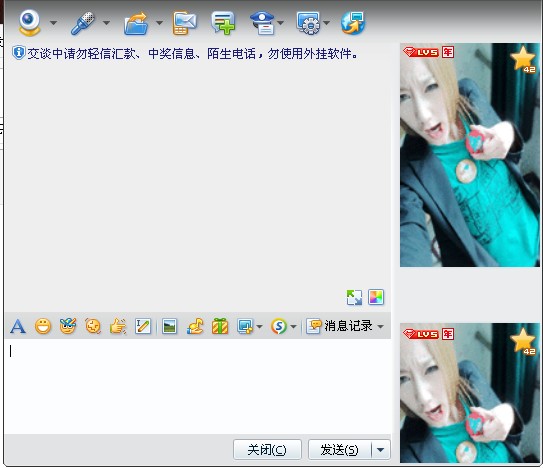The image size is (543, 468).
Task: Click the star 42 badge on top avatar
Action: tap(523, 59)
